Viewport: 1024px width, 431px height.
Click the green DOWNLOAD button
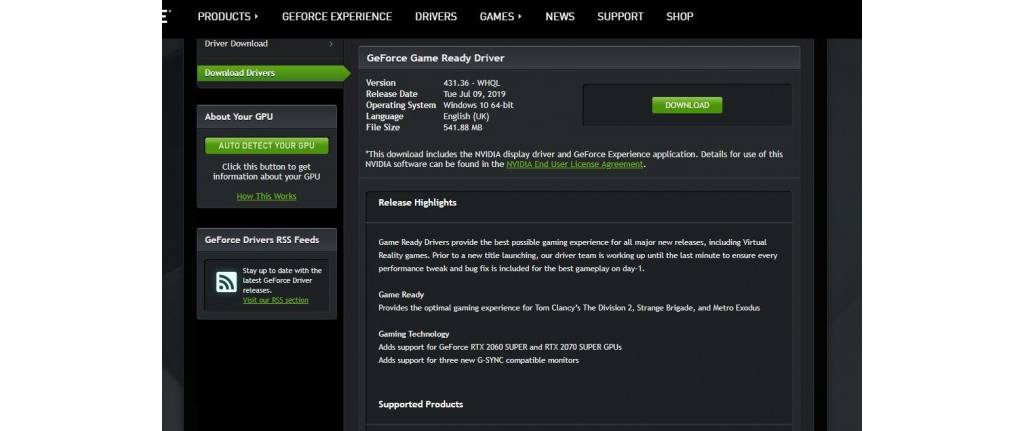687,105
